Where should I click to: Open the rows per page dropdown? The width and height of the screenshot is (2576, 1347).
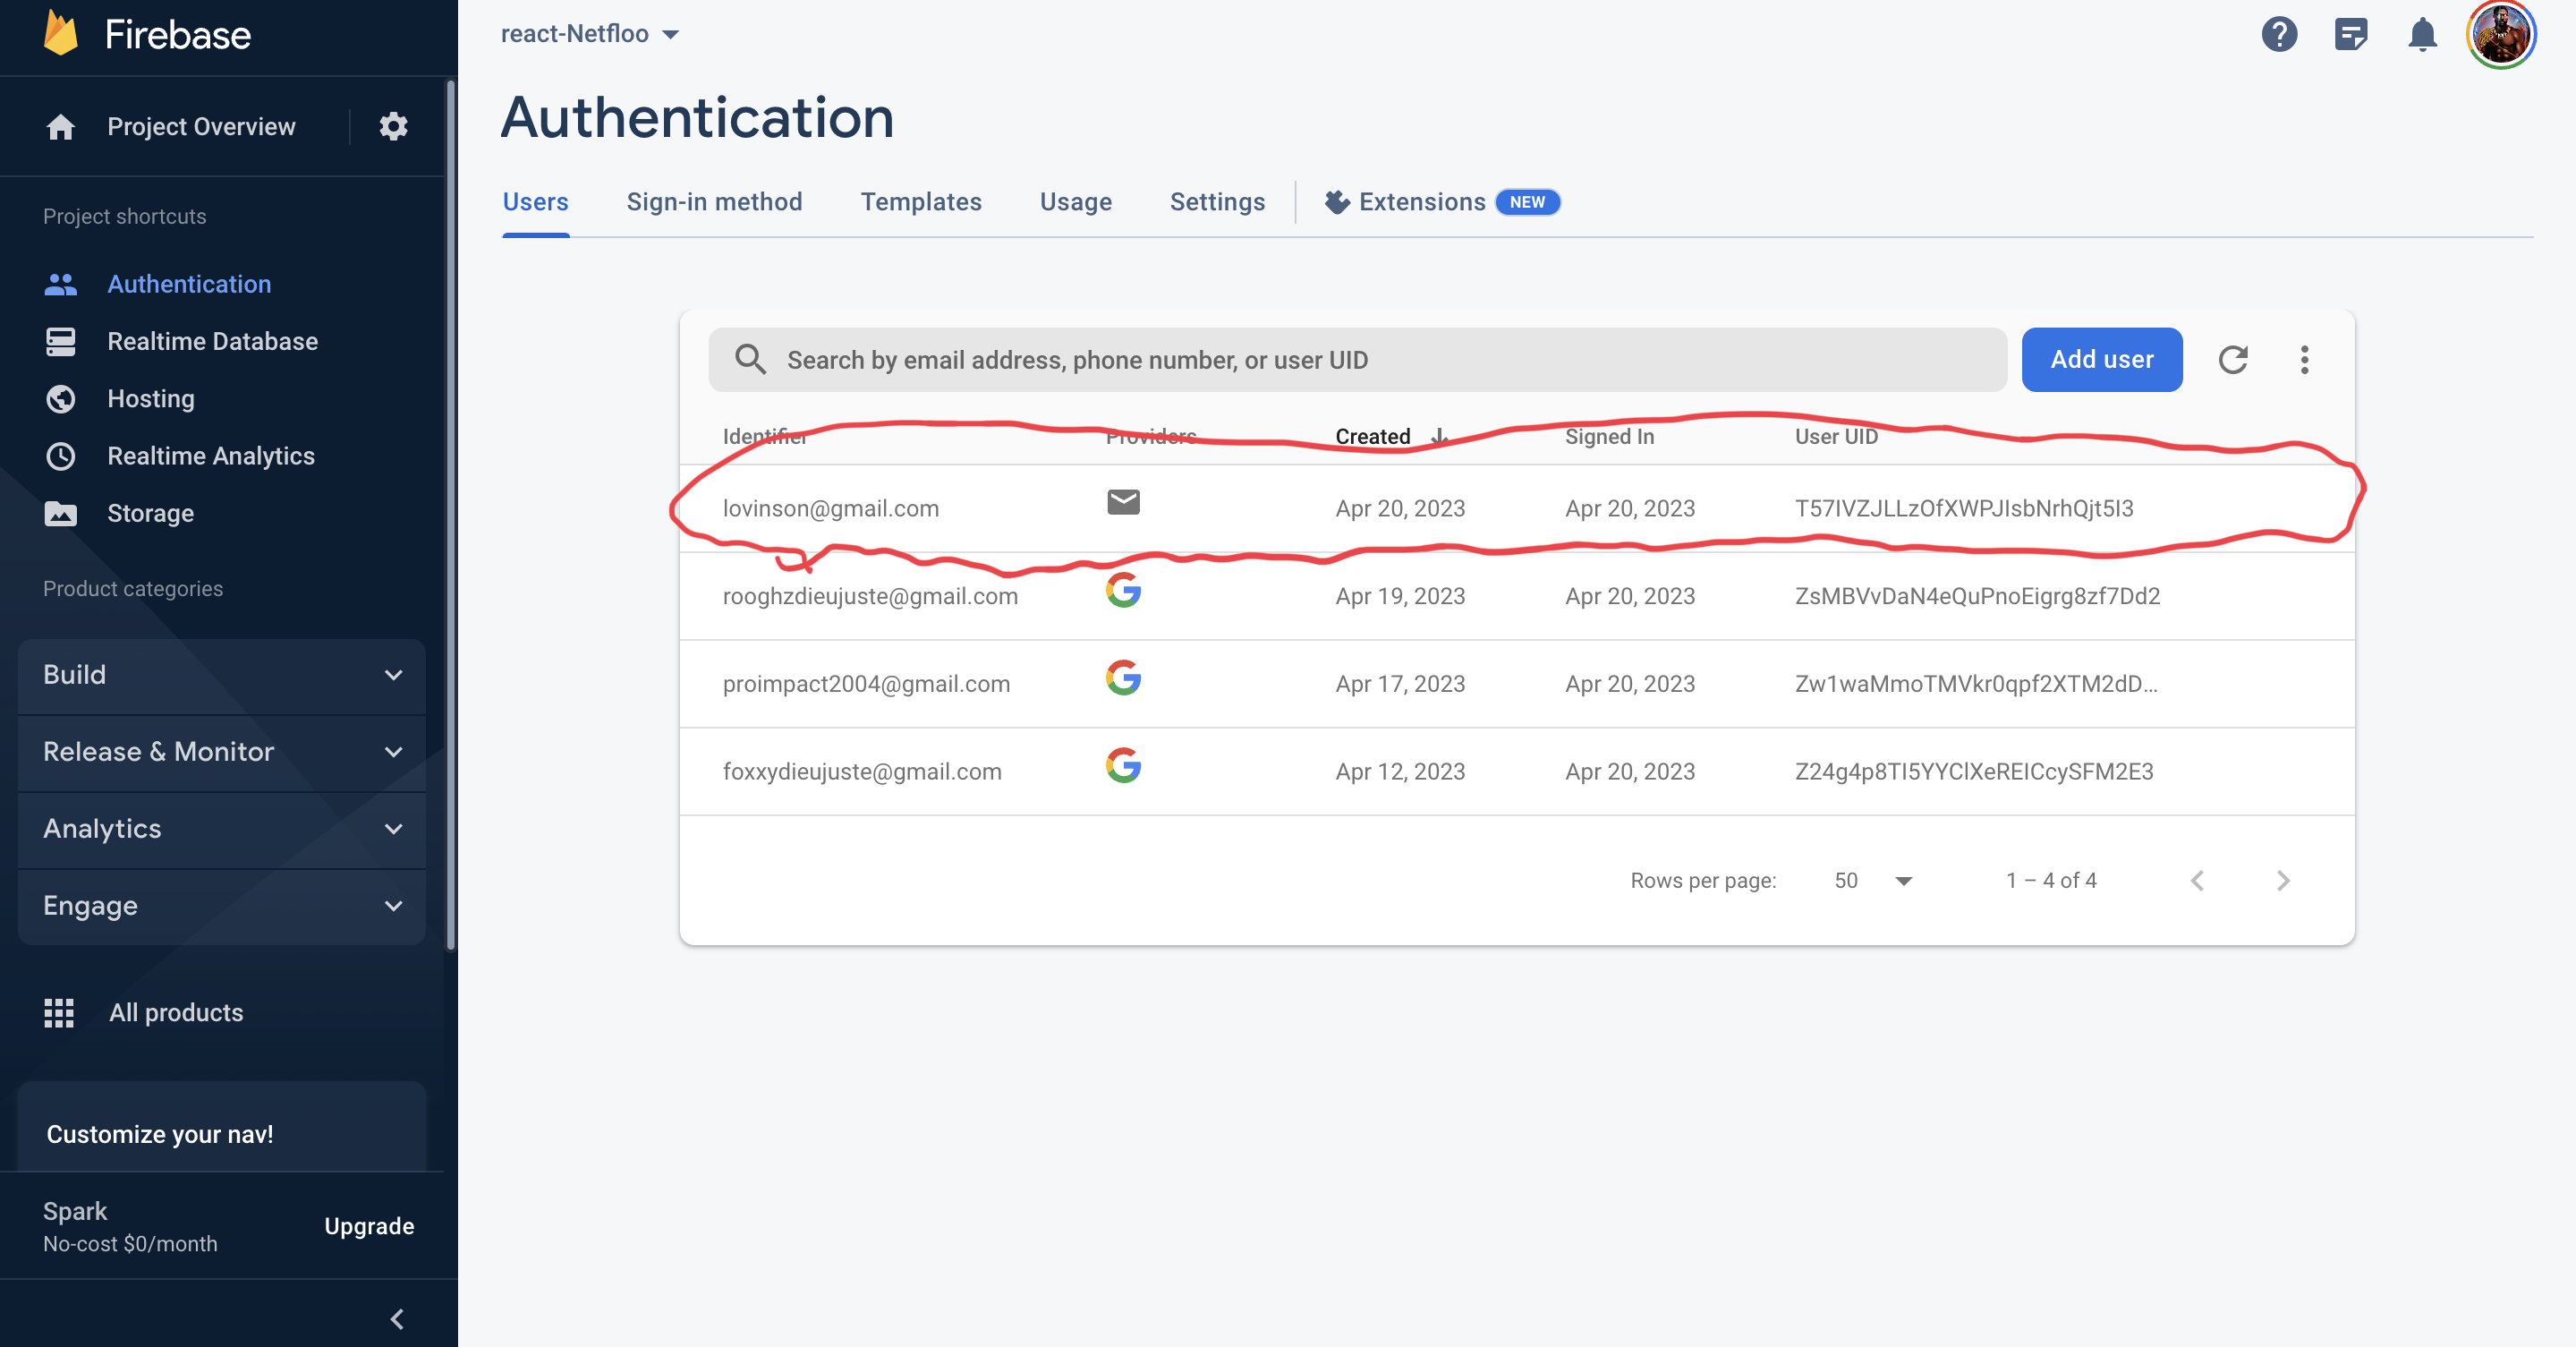[x=1872, y=881]
